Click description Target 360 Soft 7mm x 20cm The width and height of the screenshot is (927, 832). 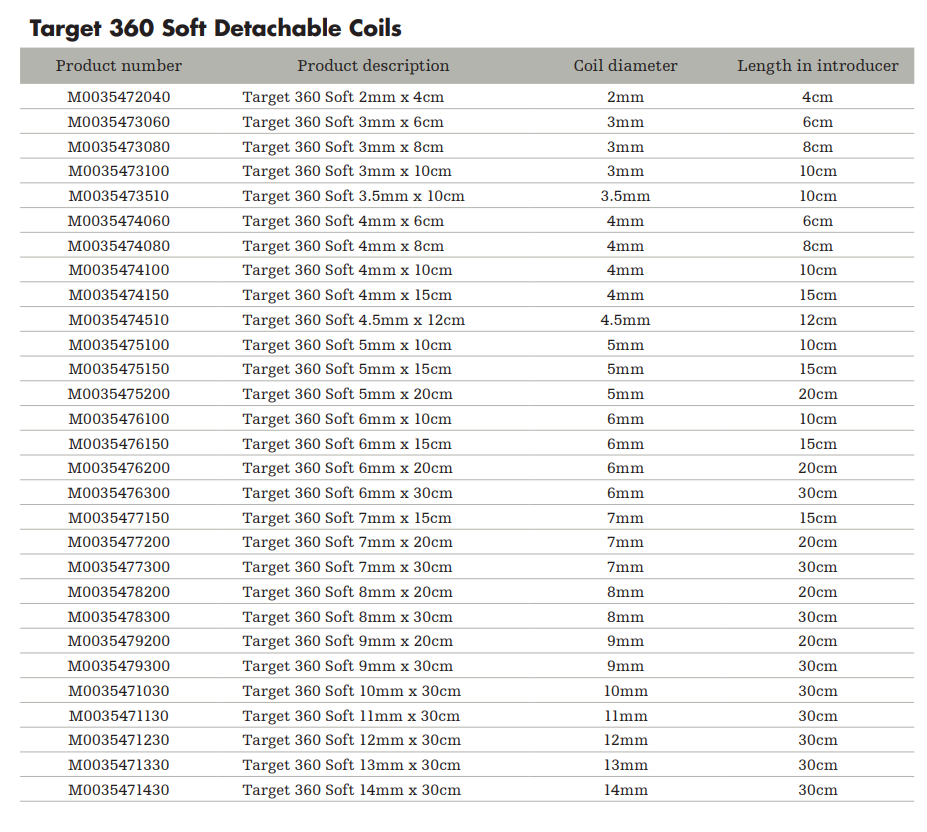tap(347, 542)
